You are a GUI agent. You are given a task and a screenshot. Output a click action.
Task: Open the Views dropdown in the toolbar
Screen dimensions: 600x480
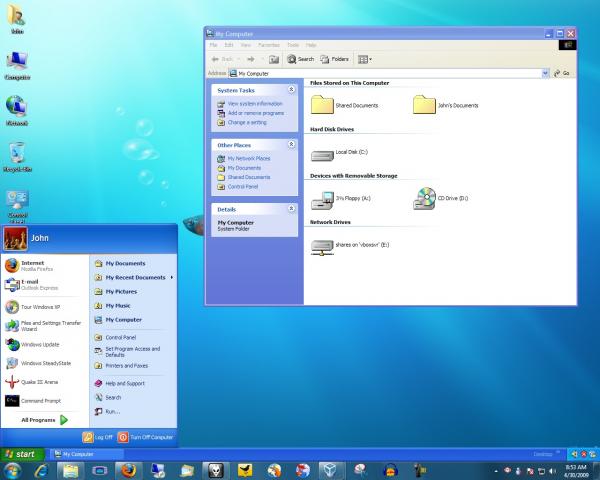[x=364, y=59]
